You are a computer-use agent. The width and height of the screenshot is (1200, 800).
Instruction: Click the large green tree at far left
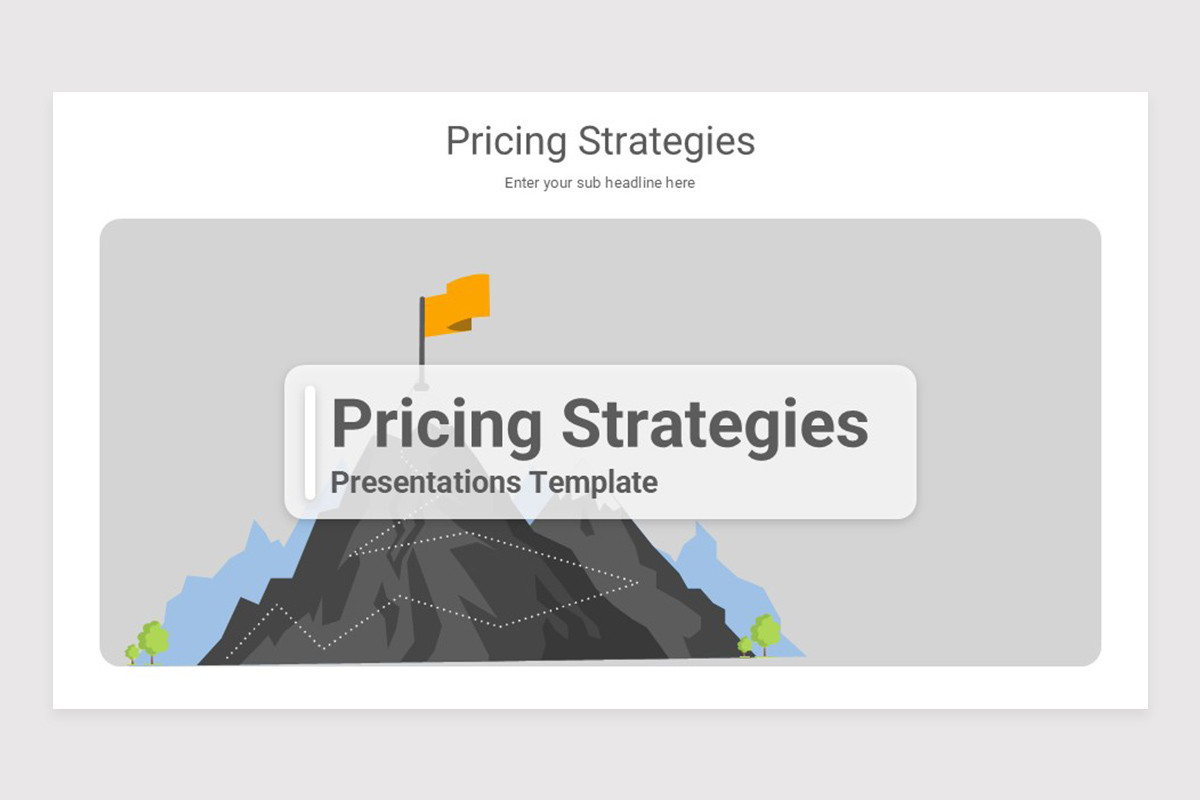click(x=153, y=641)
